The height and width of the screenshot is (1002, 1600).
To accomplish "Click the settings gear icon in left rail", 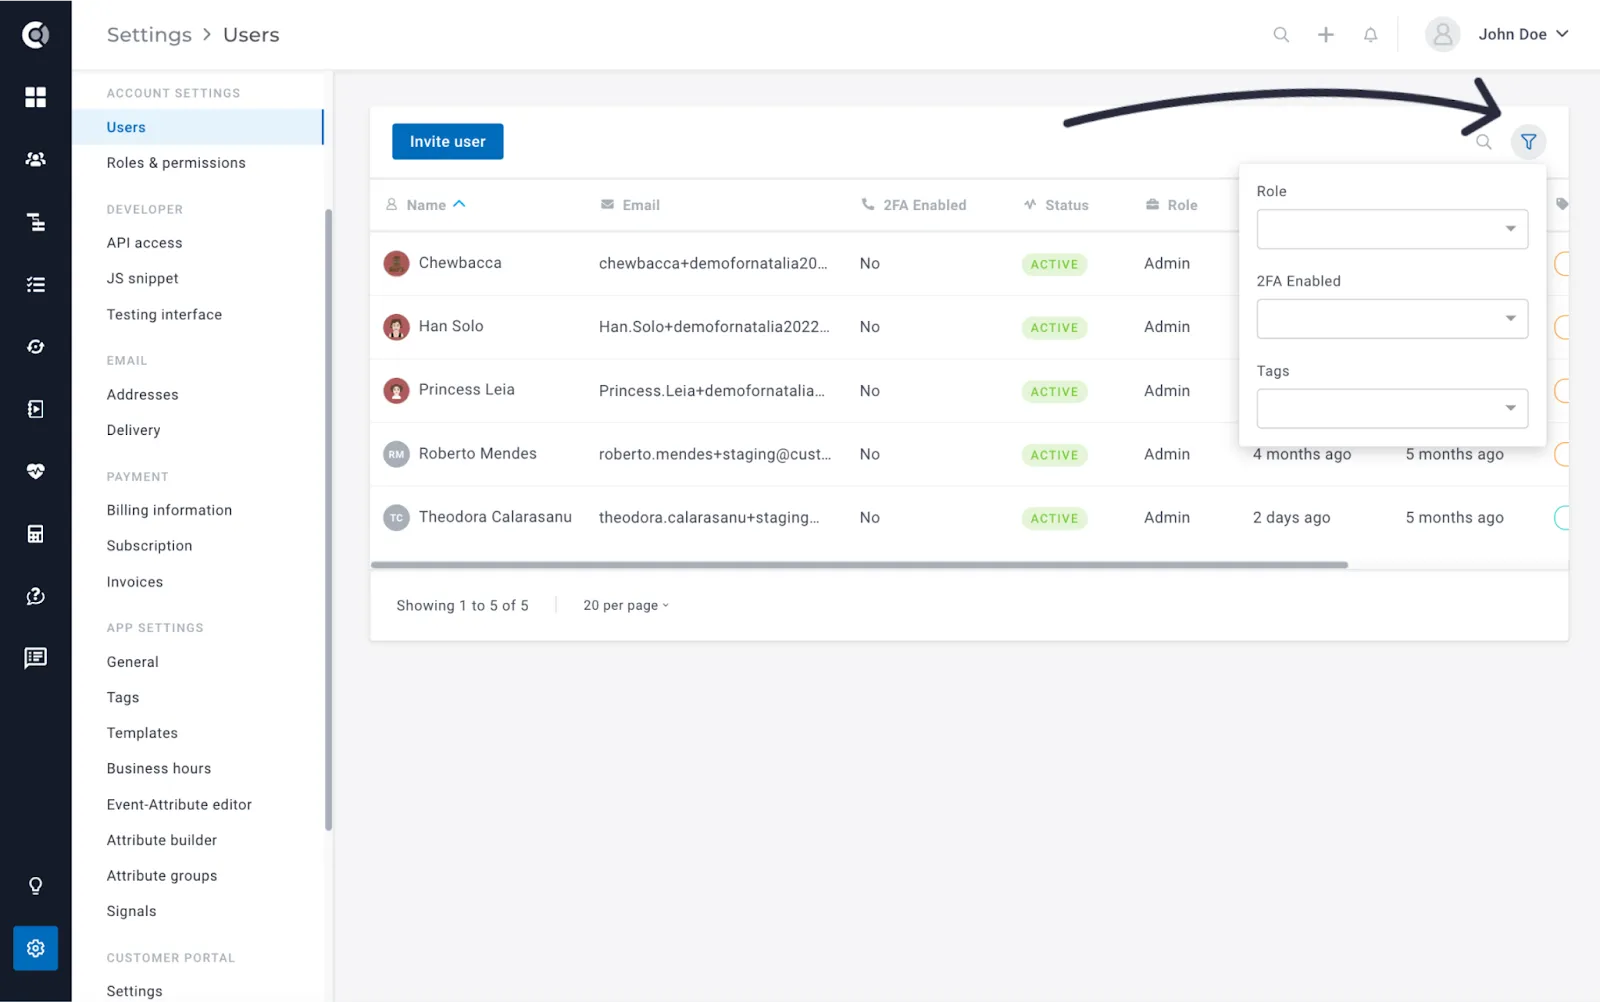I will (35, 948).
